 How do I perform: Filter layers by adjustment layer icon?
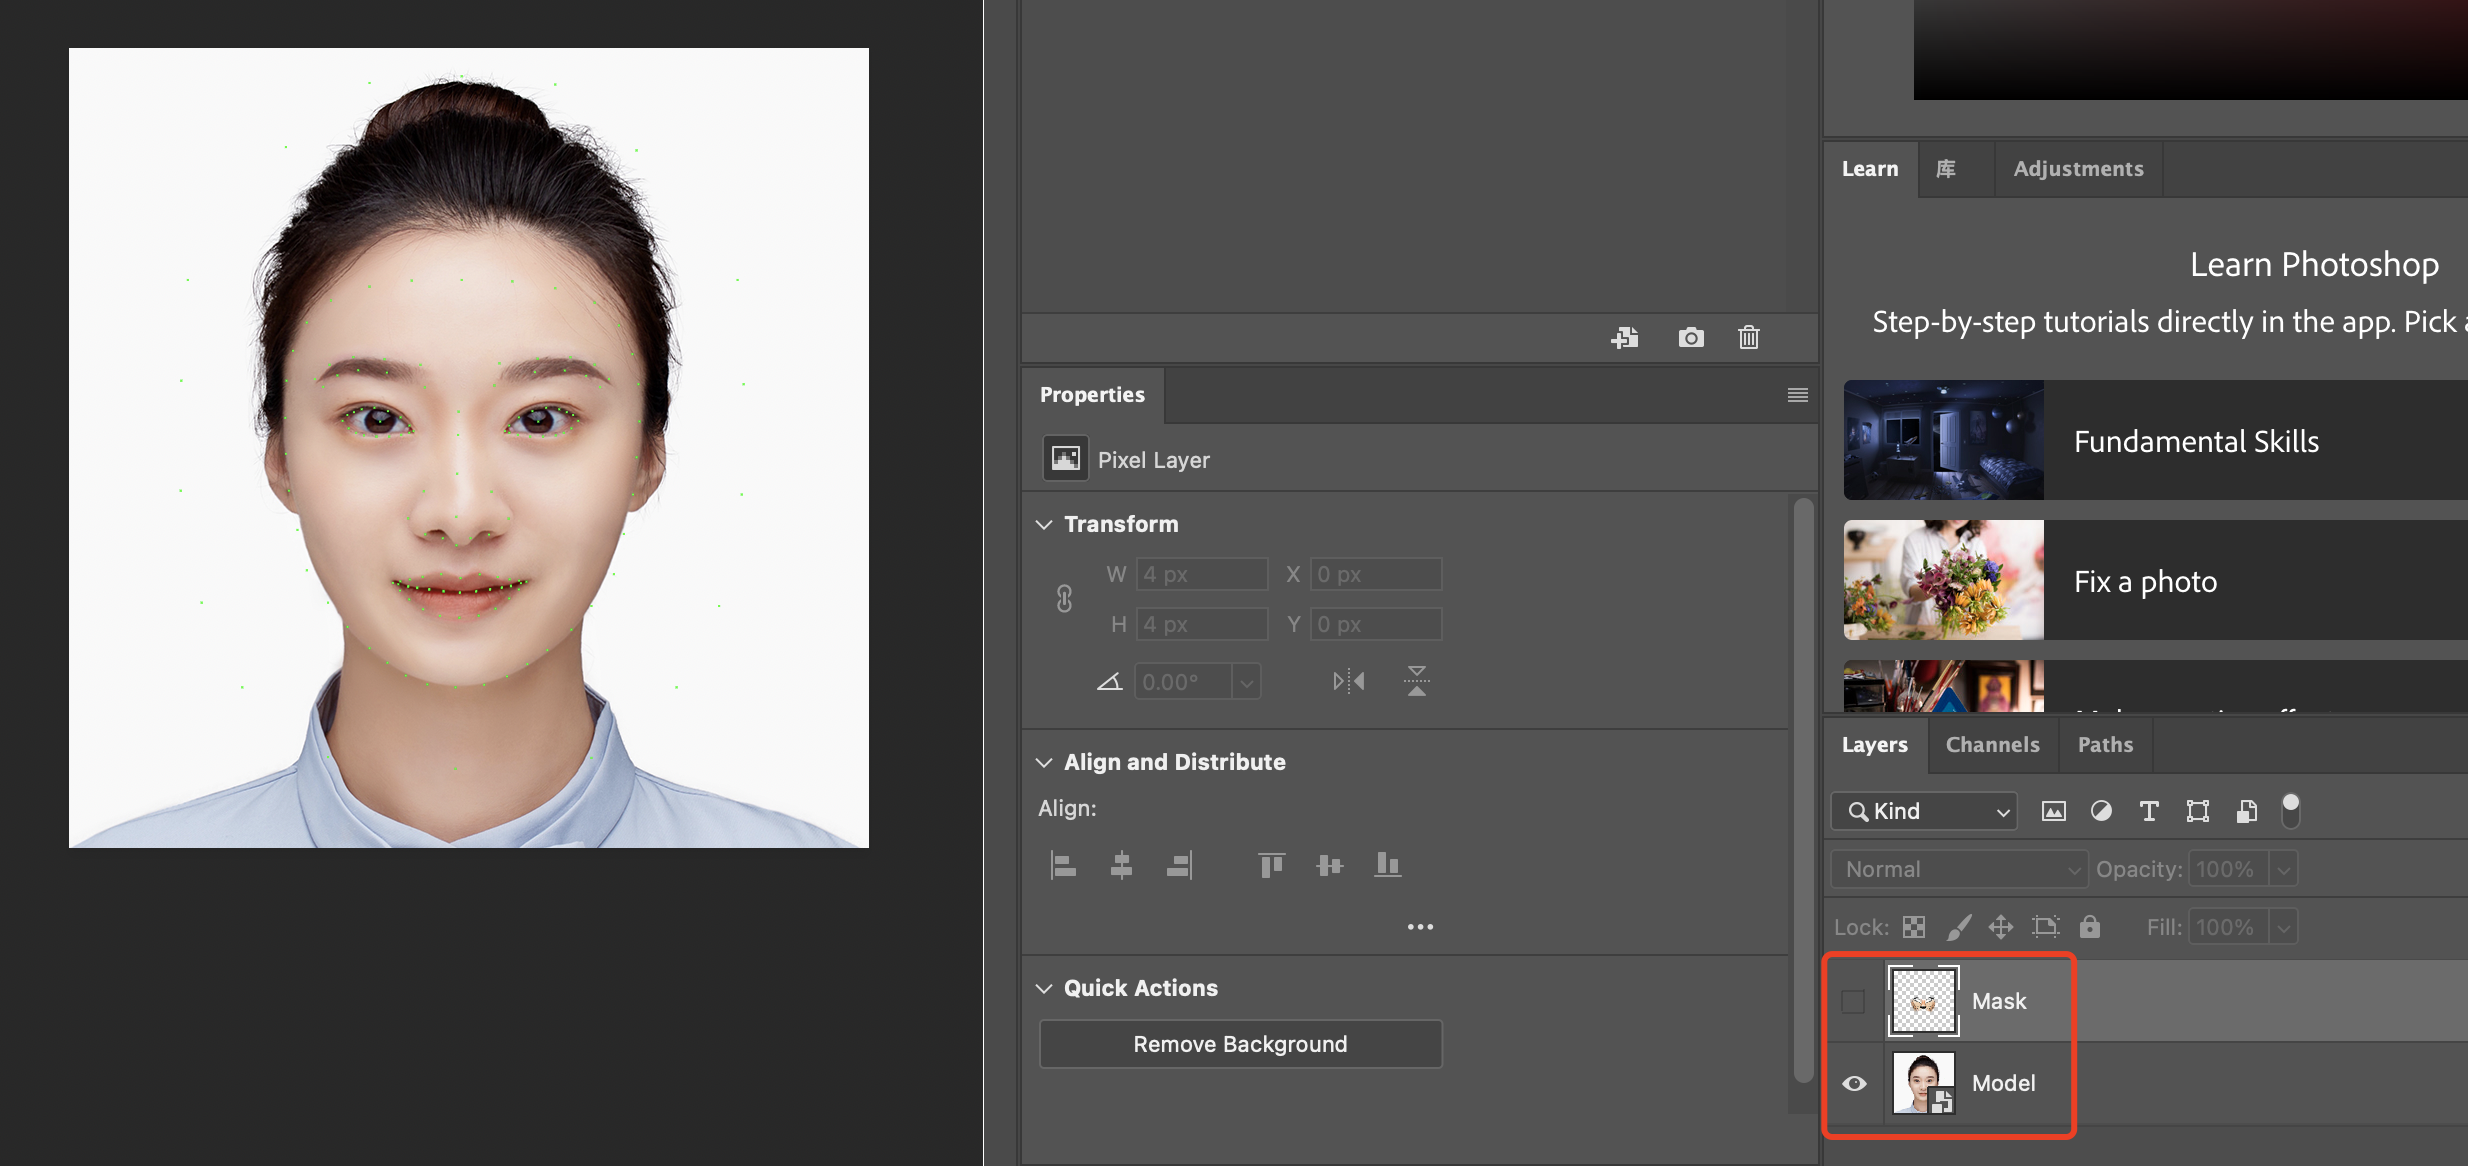(x=2101, y=811)
